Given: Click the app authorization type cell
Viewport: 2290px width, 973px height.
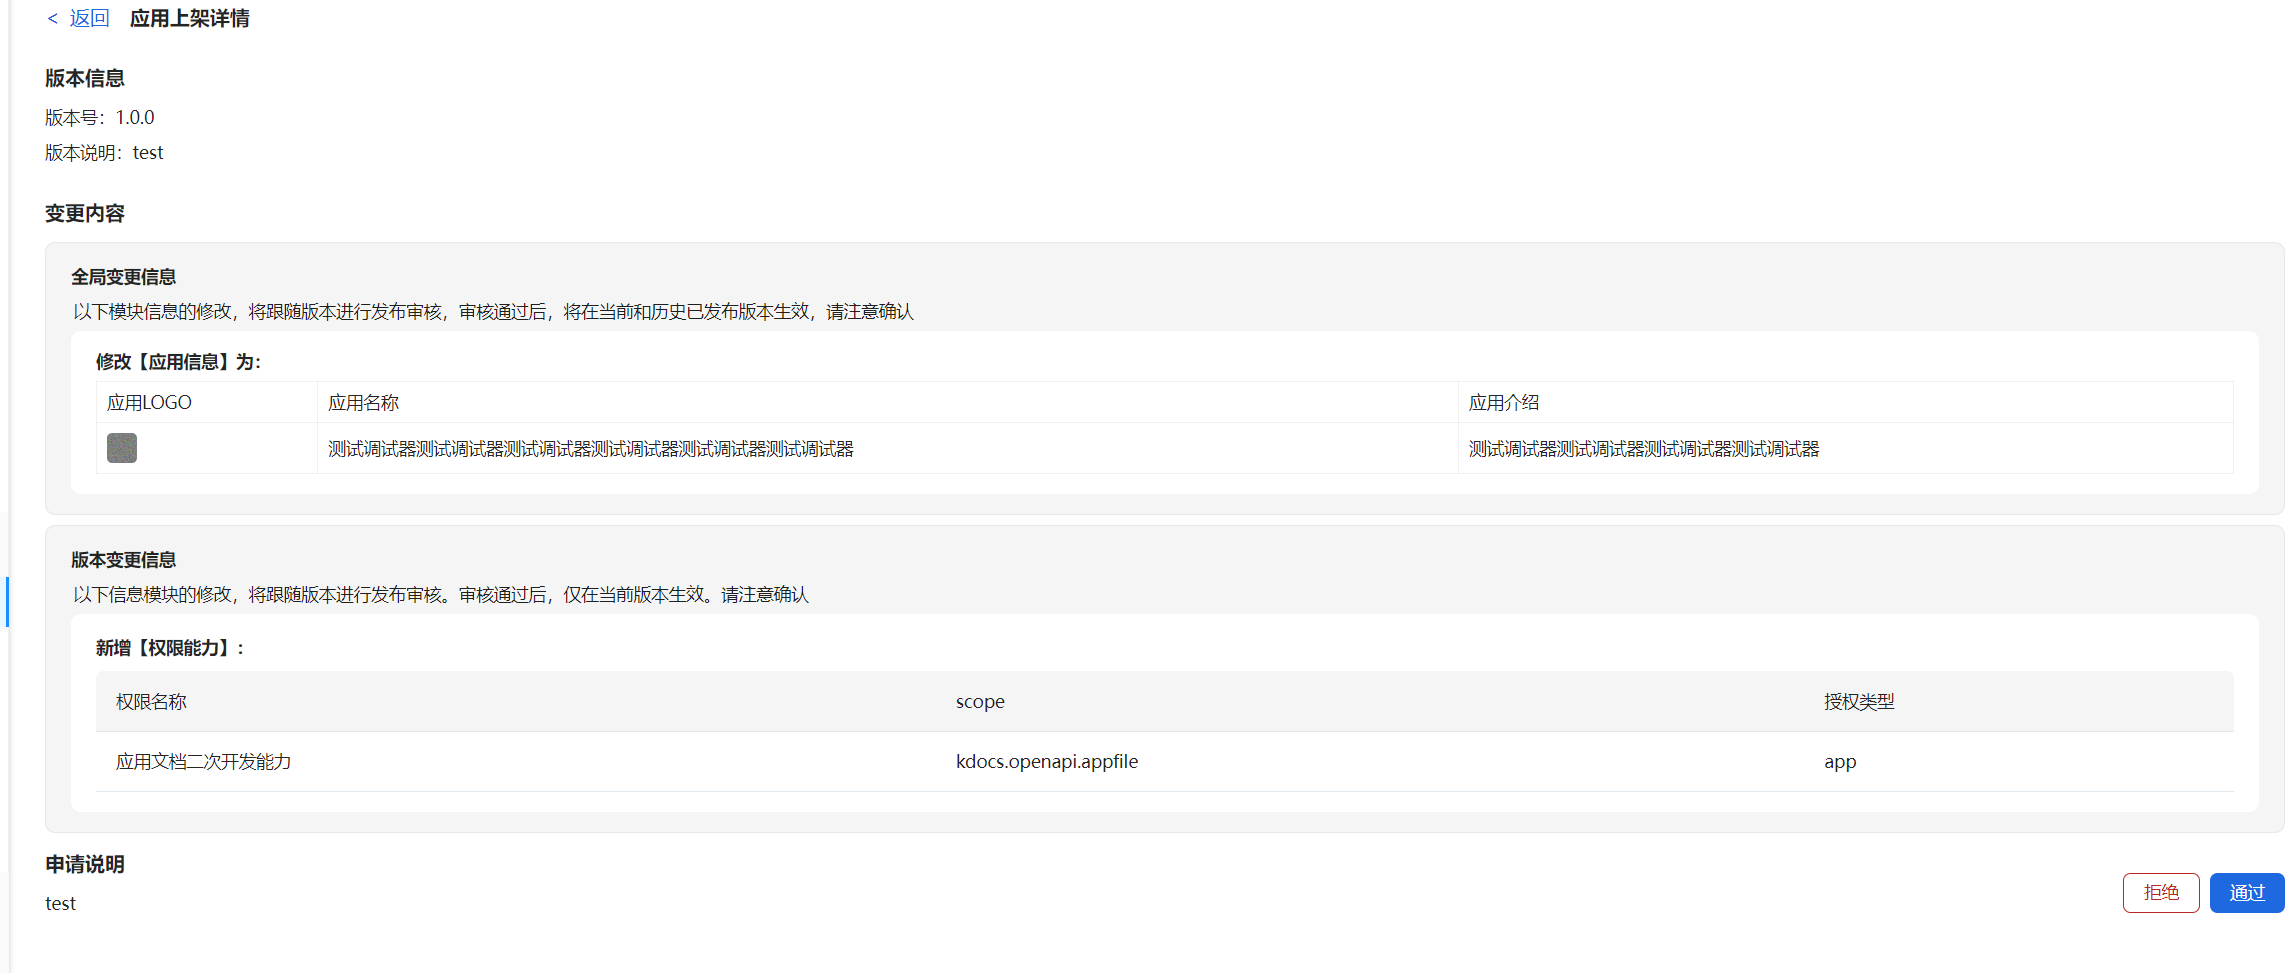Looking at the screenshot, I should pos(1839,762).
